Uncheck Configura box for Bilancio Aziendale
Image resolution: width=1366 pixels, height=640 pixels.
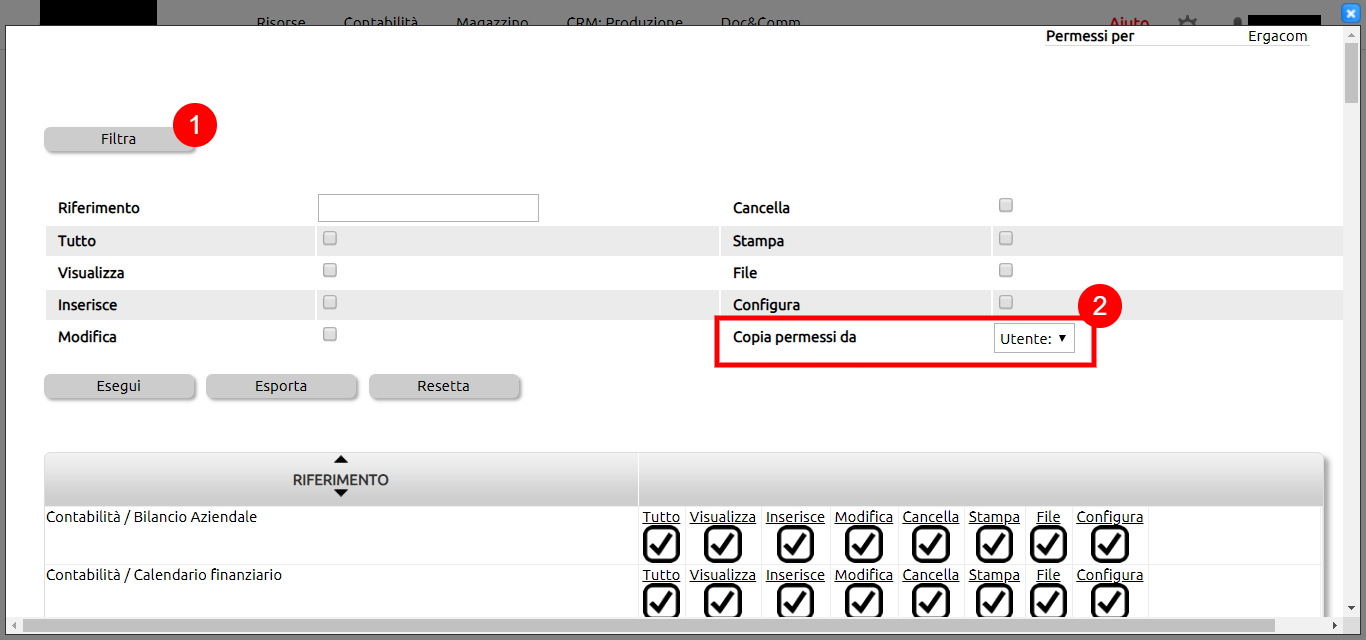click(x=1110, y=544)
